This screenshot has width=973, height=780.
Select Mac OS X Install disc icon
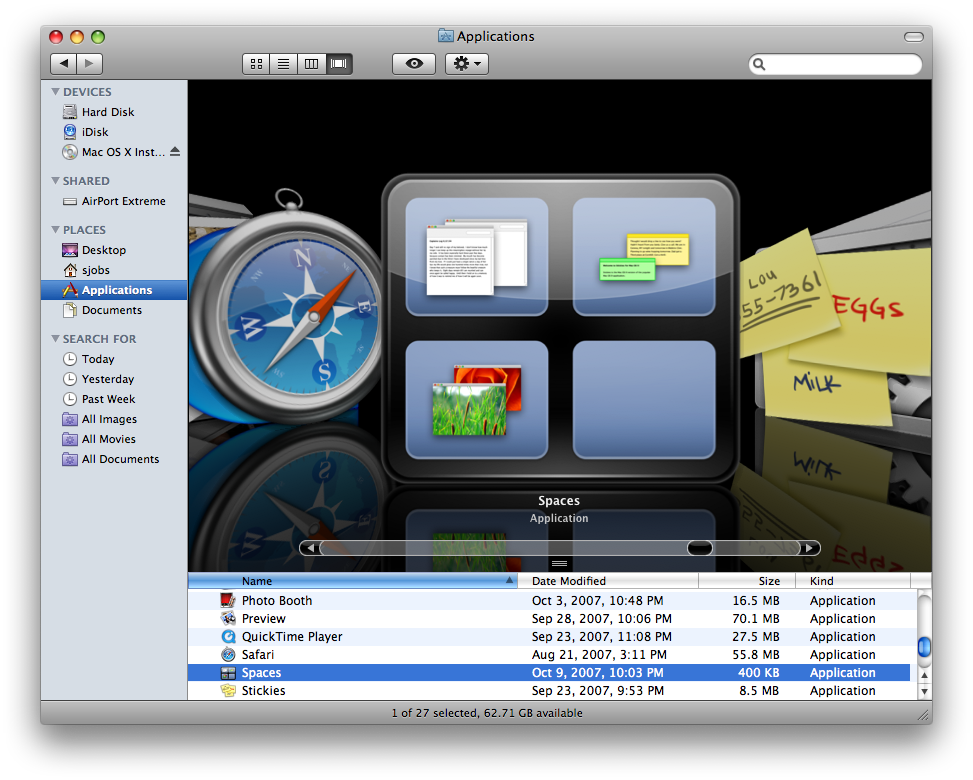click(70, 152)
